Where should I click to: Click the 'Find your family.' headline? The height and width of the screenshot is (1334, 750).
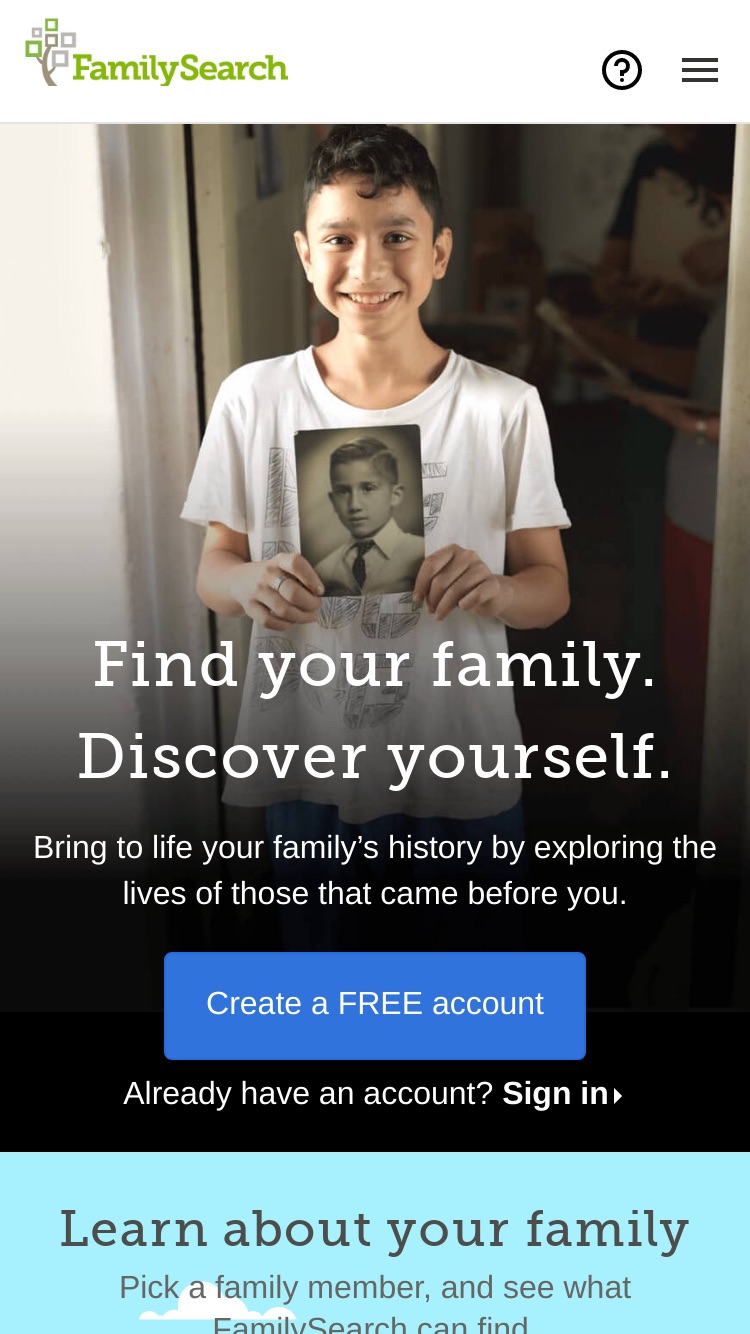375,664
